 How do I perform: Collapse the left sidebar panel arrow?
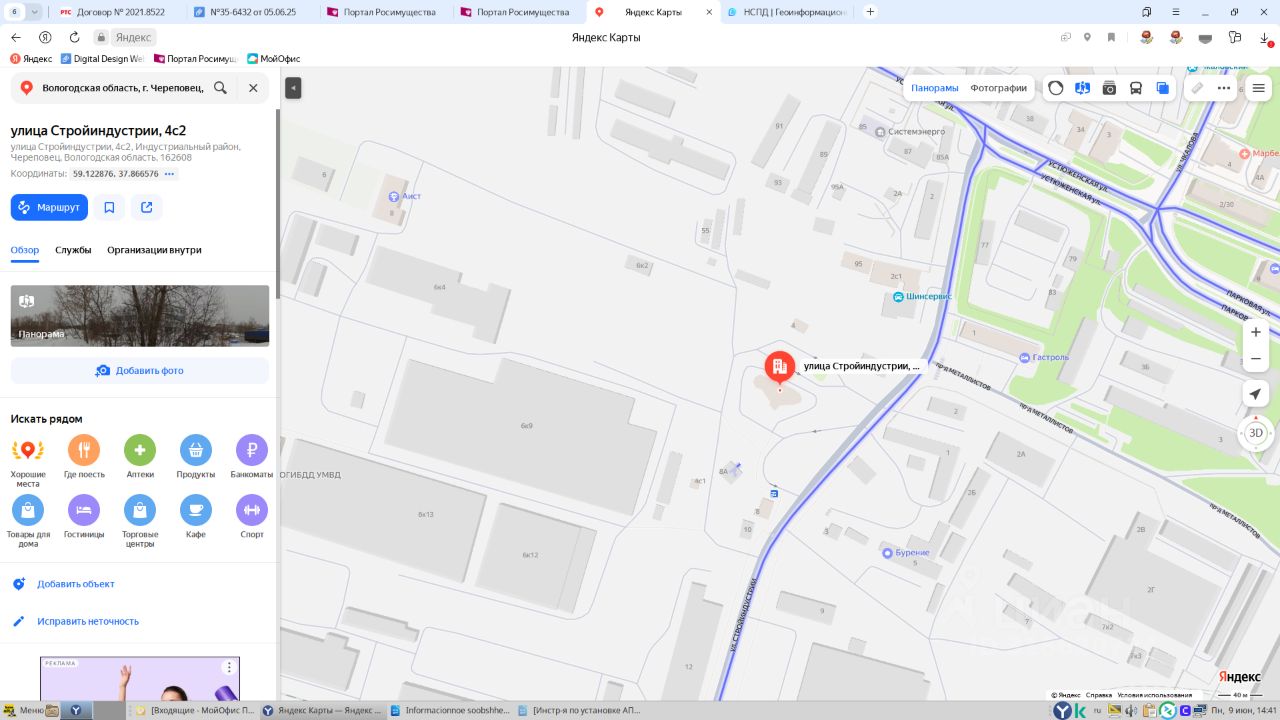coord(293,88)
